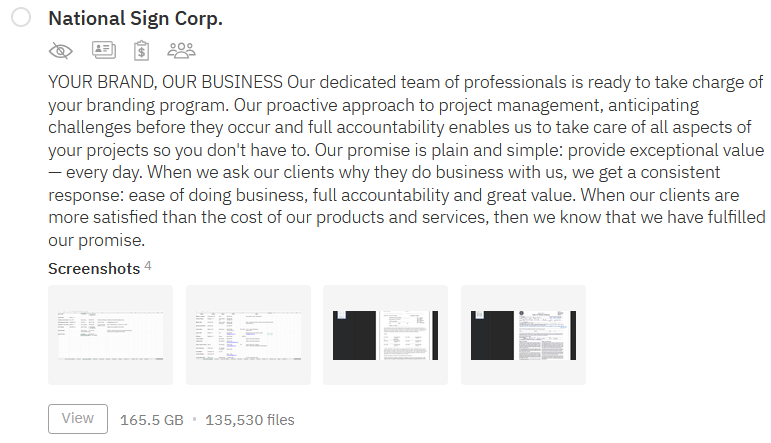Click the Screenshots heading

94,269
